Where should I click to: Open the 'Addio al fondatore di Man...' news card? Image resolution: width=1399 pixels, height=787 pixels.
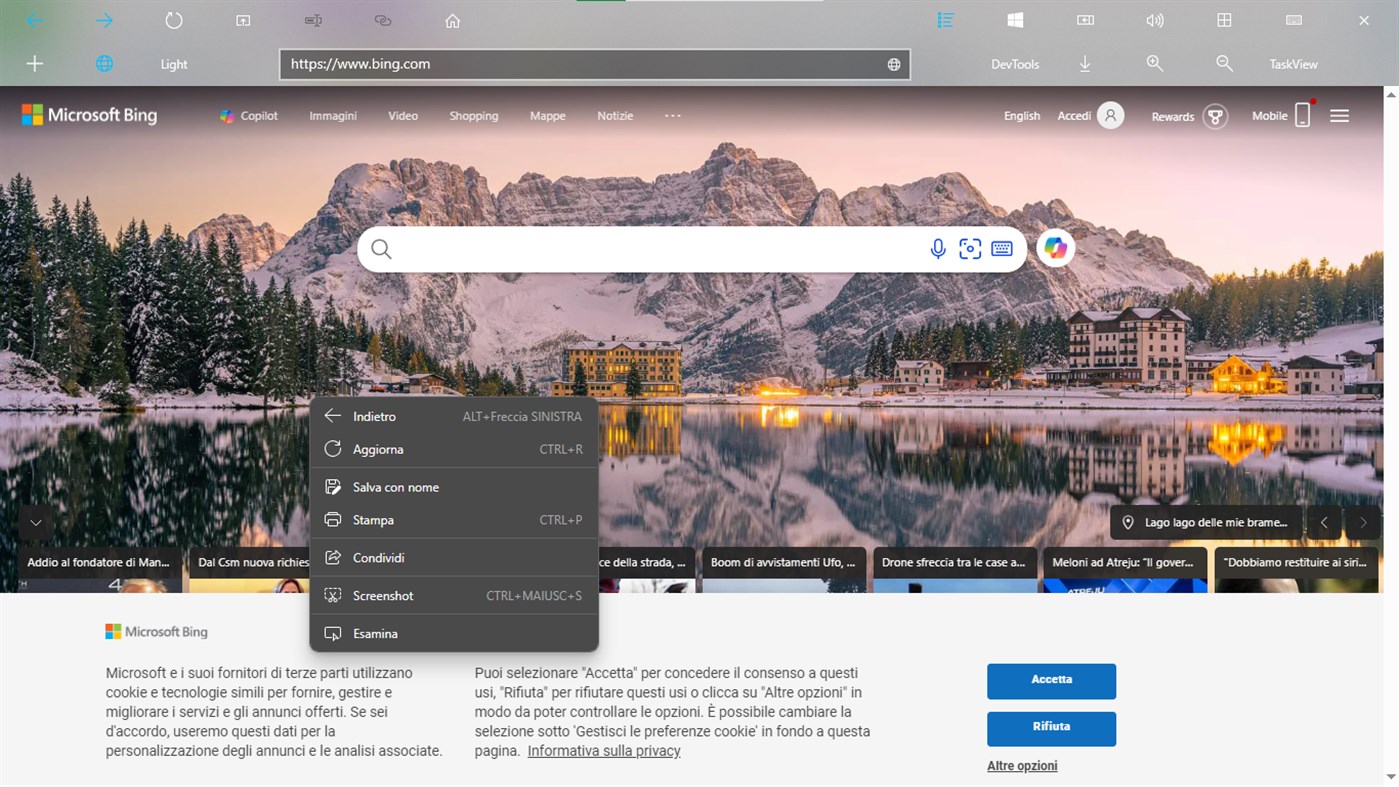100,569
